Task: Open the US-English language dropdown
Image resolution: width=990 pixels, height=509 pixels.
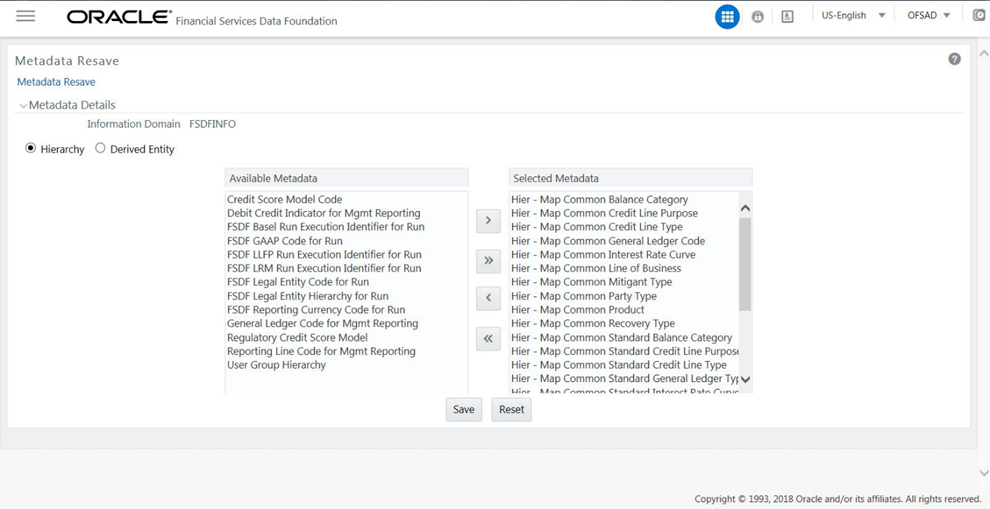Action: pos(853,15)
